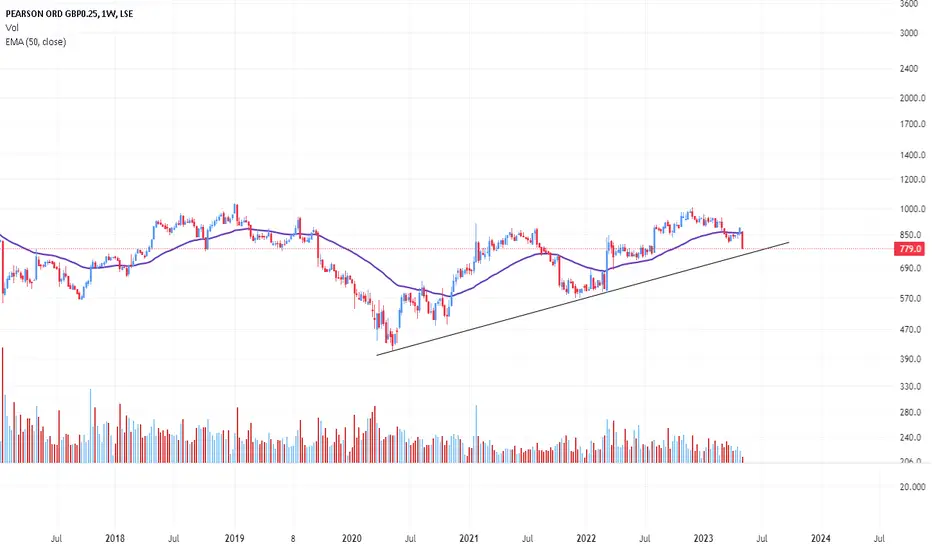Select the 2019 label on time axis

(x=234, y=539)
